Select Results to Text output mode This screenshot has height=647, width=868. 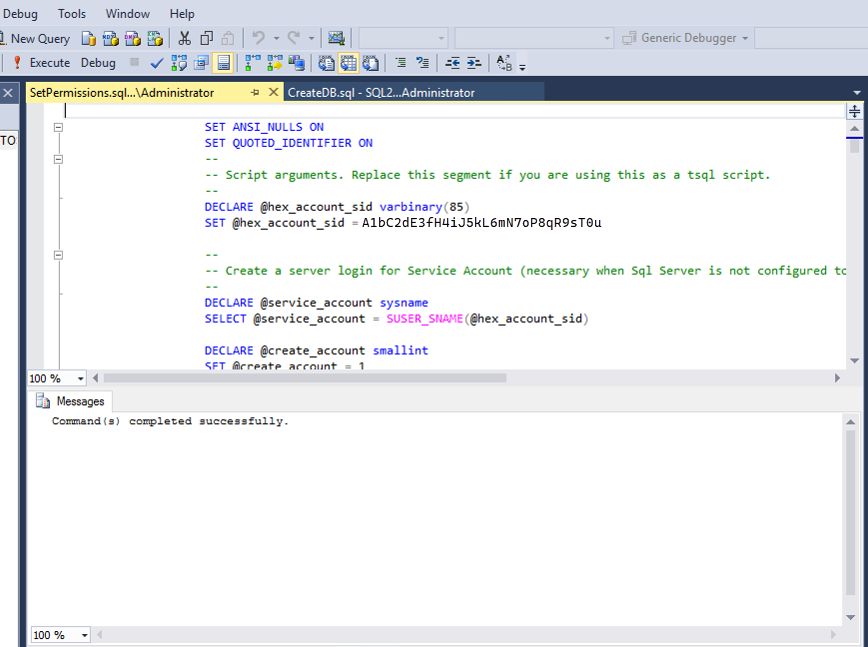point(324,62)
